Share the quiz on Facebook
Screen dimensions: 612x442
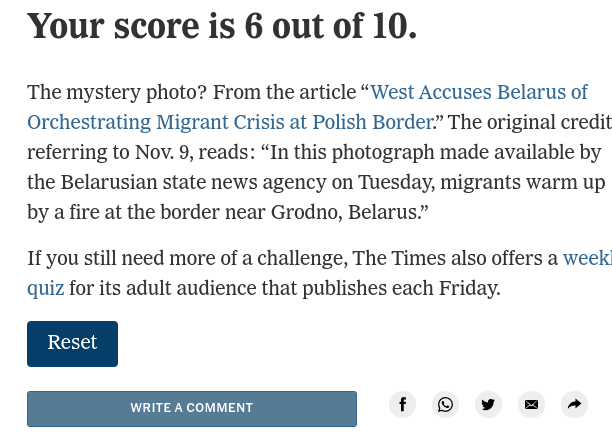click(x=402, y=405)
